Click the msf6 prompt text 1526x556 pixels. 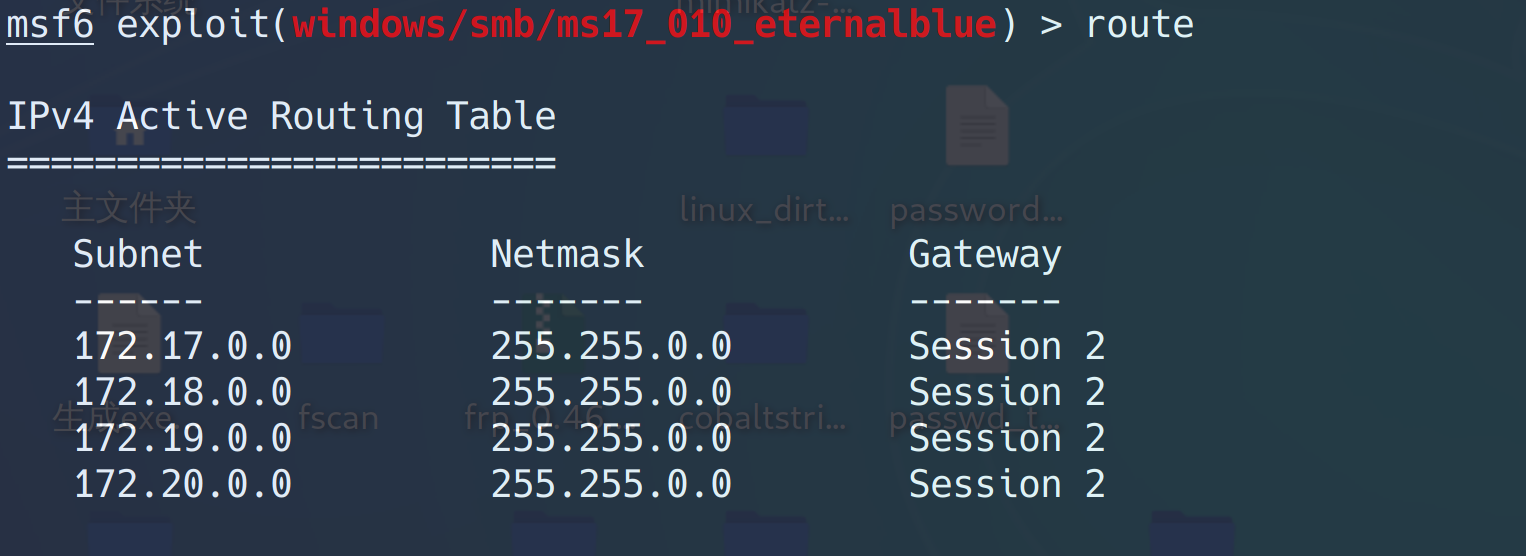pyautogui.click(x=50, y=25)
